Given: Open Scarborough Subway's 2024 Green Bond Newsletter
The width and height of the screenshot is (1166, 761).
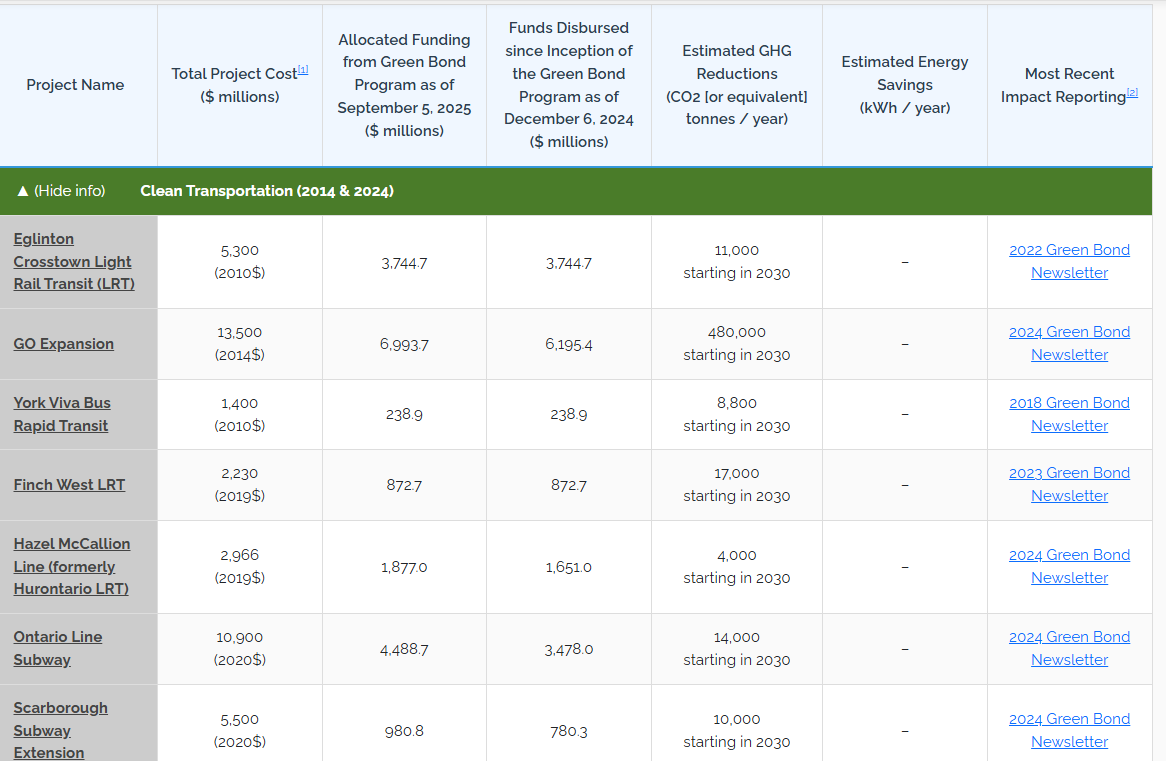Looking at the screenshot, I should pyautogui.click(x=1069, y=730).
